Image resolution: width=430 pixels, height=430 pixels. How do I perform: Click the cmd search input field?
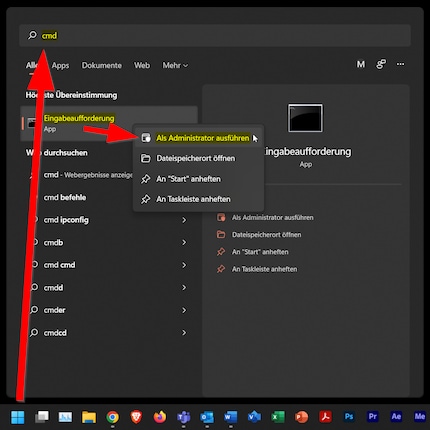point(215,35)
